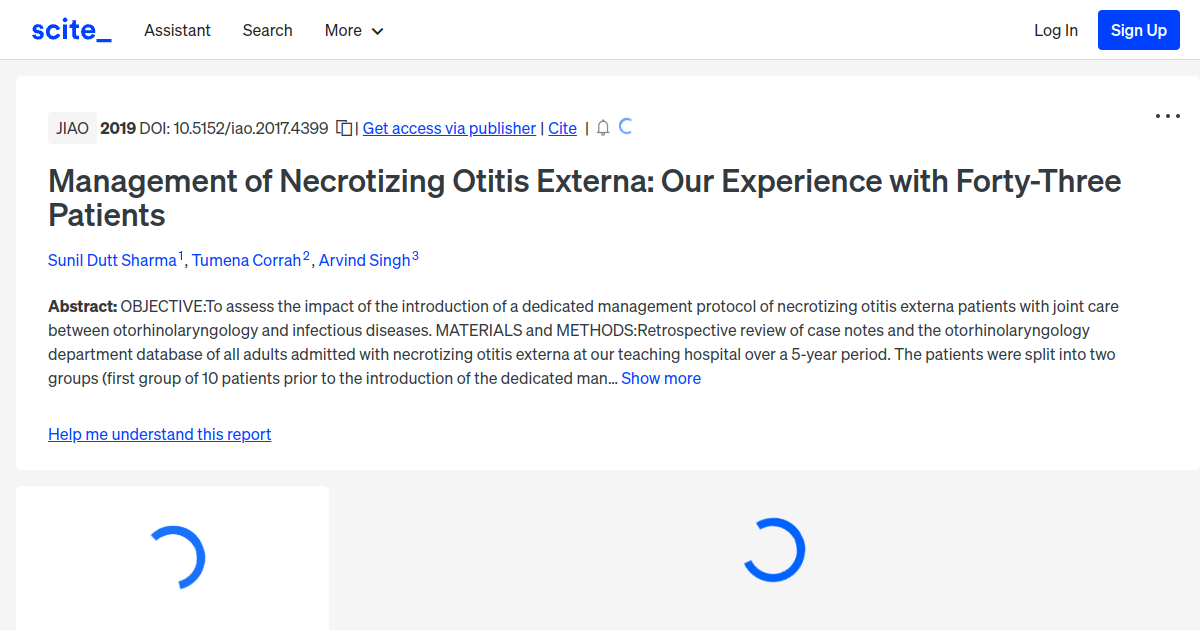Viewport: 1200px width, 630px height.
Task: Click the Sign Up button
Action: tap(1138, 30)
